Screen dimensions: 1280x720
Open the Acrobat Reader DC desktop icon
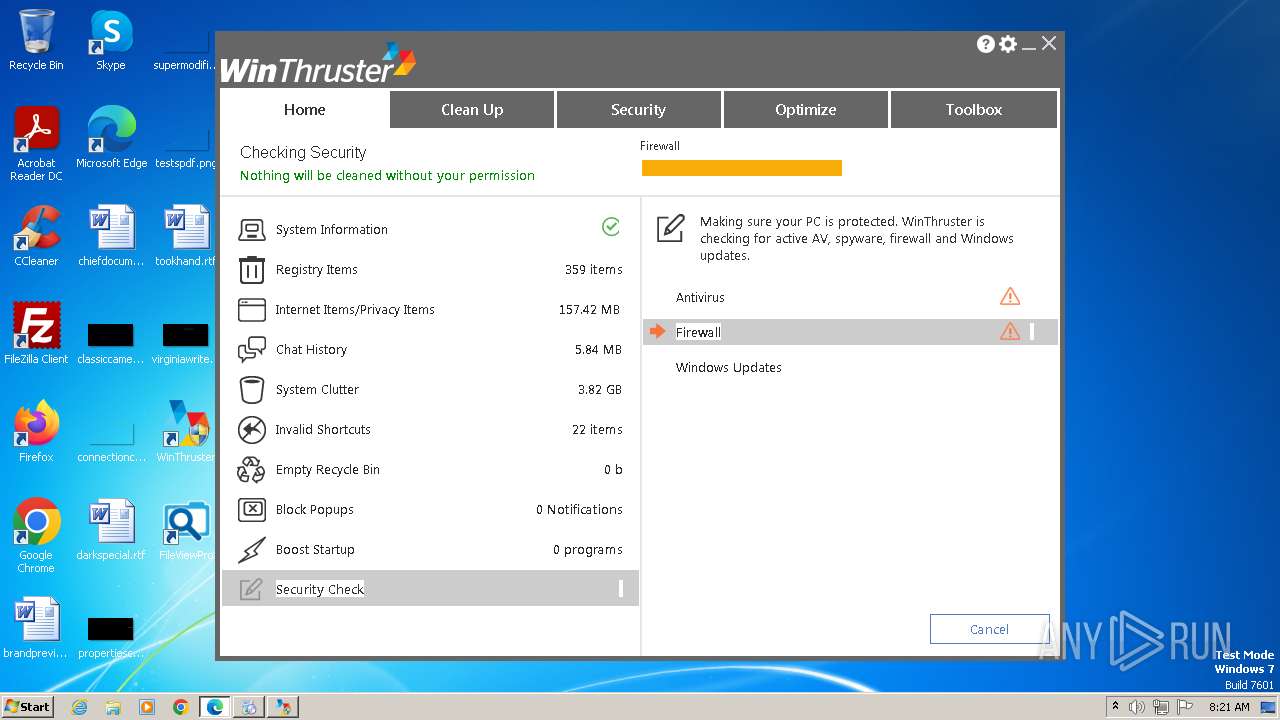36,145
